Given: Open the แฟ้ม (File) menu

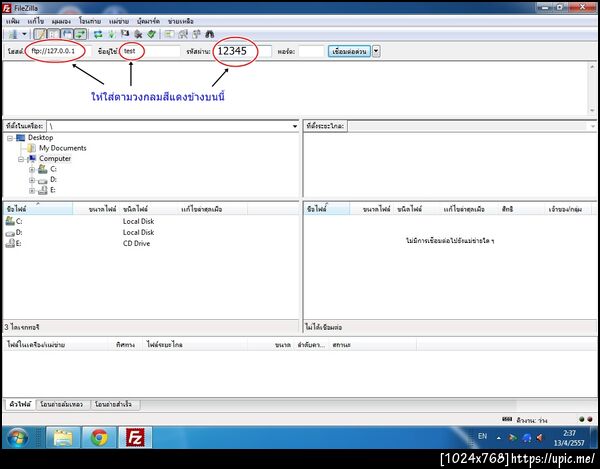Looking at the screenshot, I should coord(13,21).
